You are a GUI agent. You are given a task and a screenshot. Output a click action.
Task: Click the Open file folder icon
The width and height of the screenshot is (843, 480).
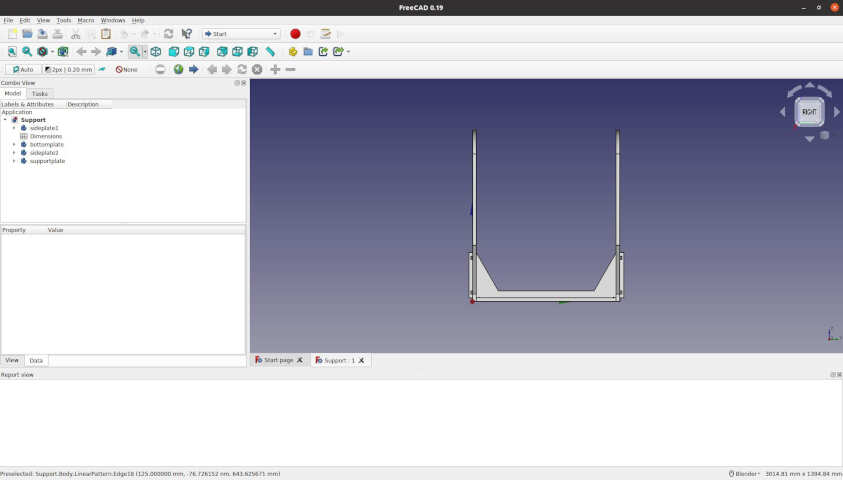(x=27, y=34)
